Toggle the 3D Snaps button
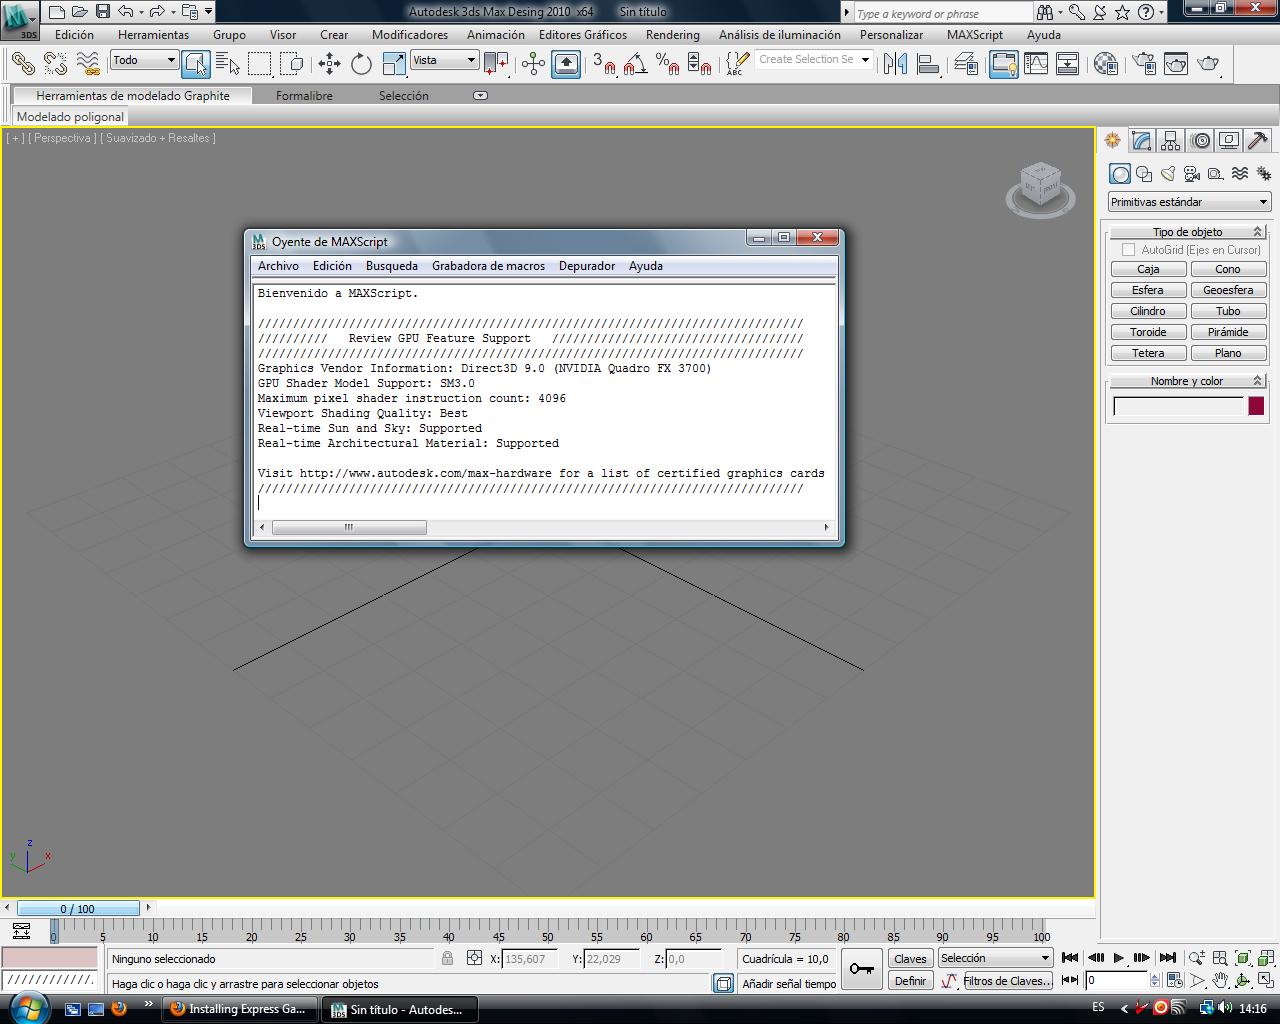Screen dimensions: 1280x1024 coord(603,64)
